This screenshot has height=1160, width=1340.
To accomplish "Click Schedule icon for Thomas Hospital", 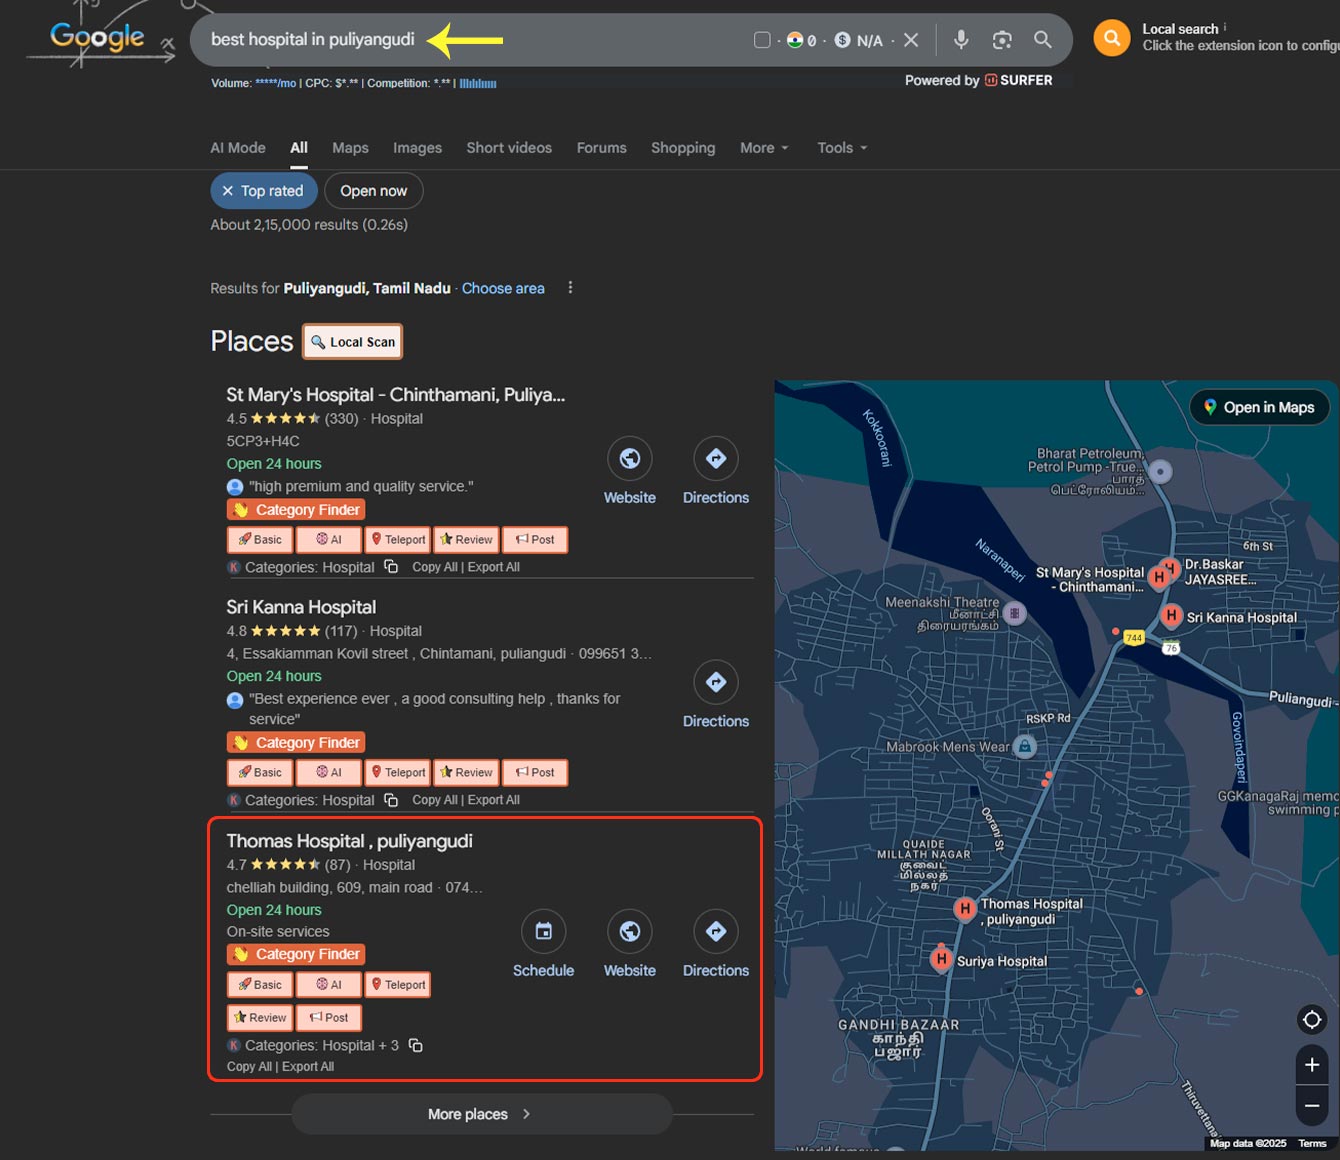I will click(543, 932).
